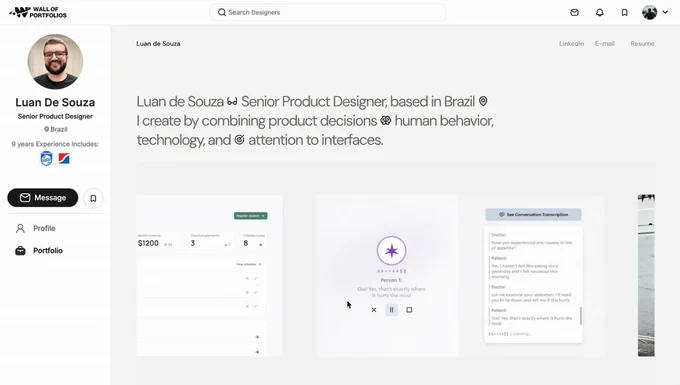The width and height of the screenshot is (680, 385).
Task: Open the Resume link
Action: click(x=642, y=44)
